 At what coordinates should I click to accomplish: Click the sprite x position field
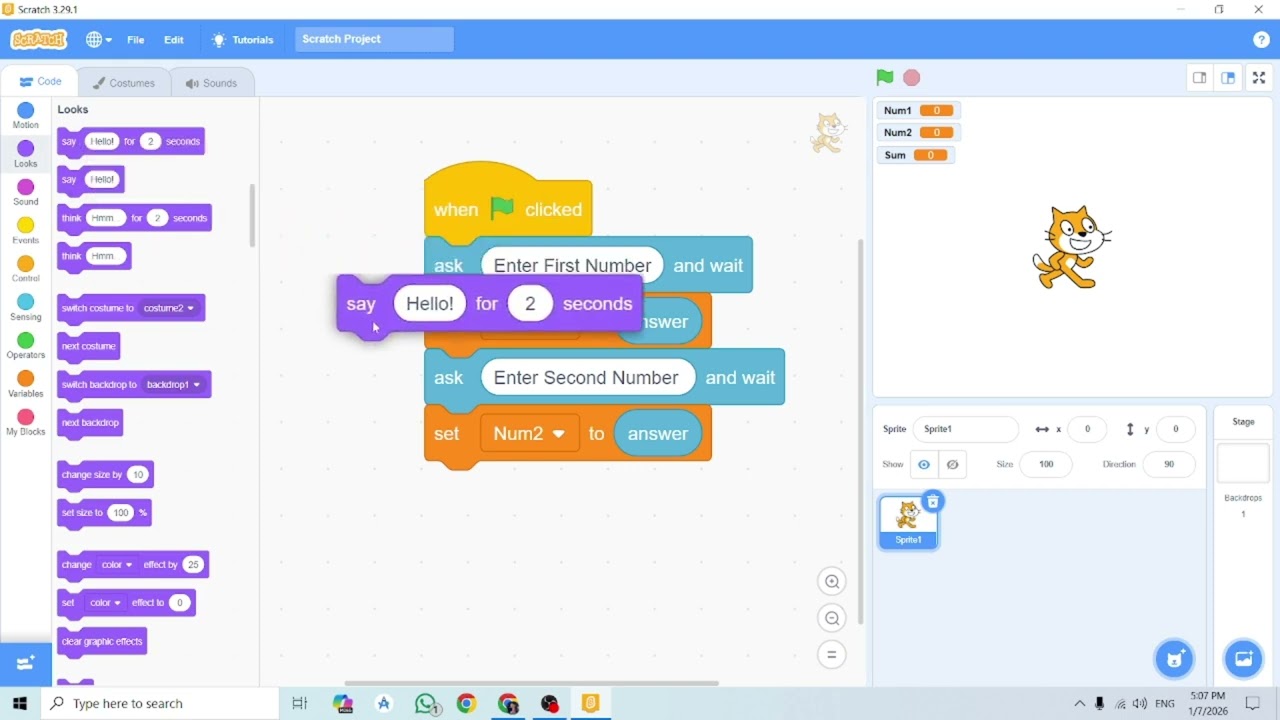click(x=1087, y=429)
